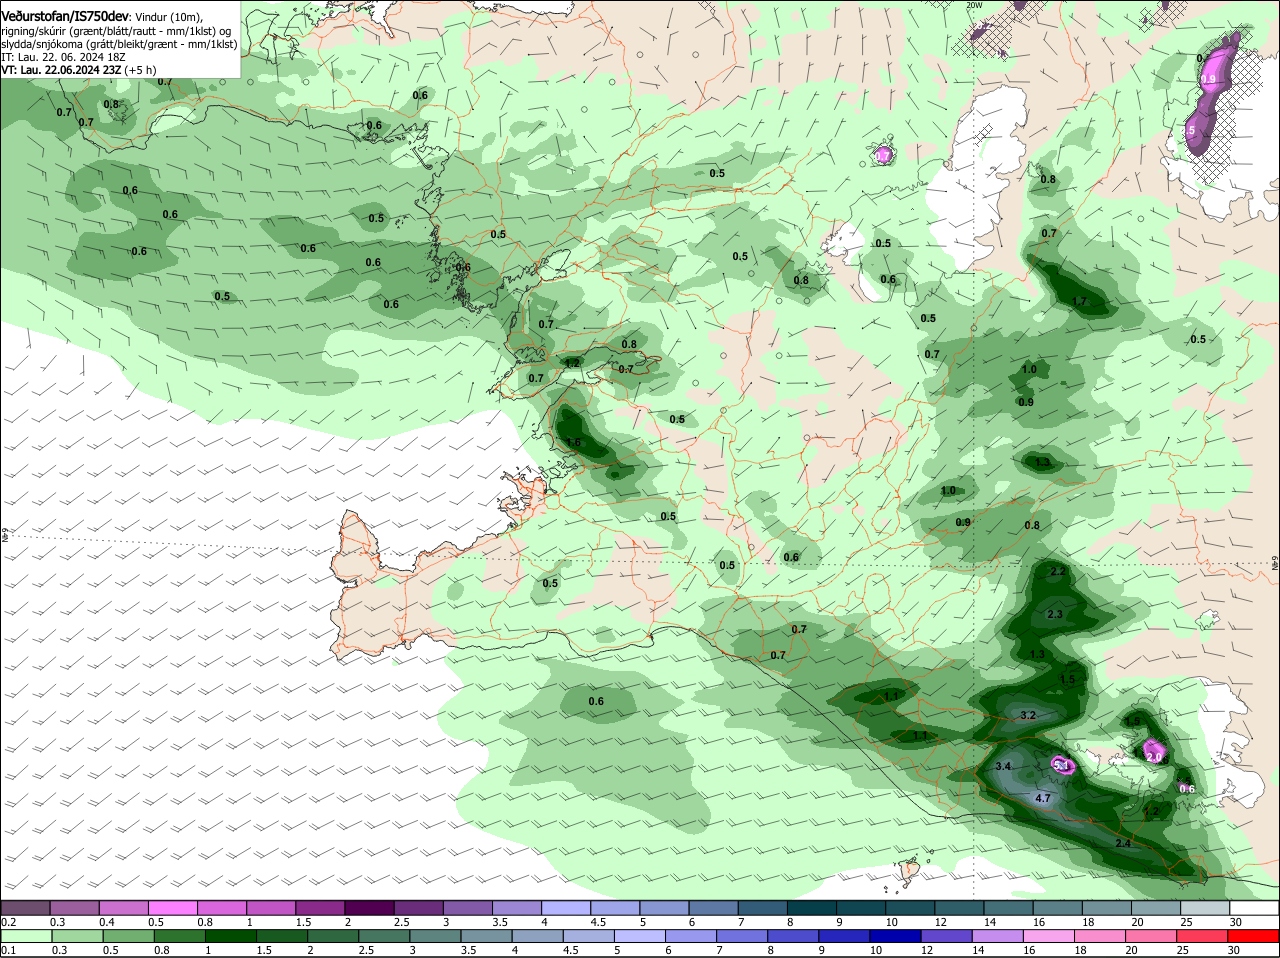Click the 1.6 precipitation value on map

pos(573,442)
